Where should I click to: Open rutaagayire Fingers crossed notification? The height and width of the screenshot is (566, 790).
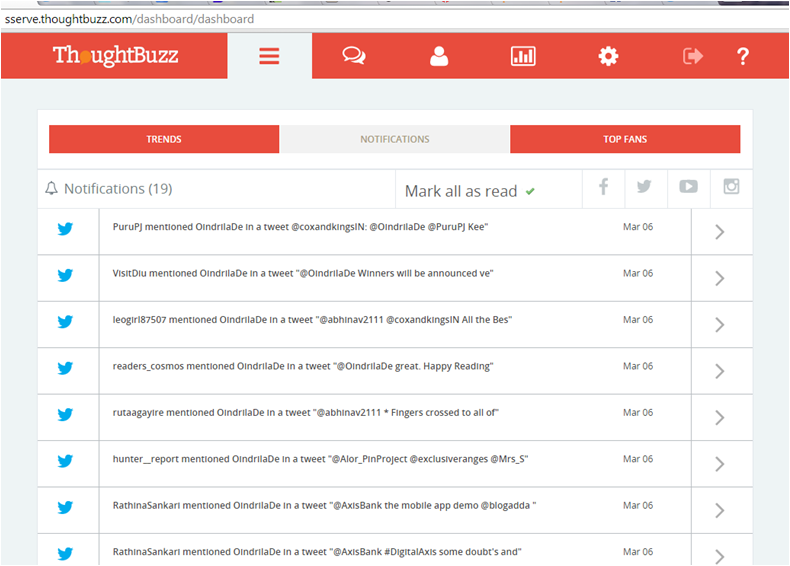[x=305, y=412]
